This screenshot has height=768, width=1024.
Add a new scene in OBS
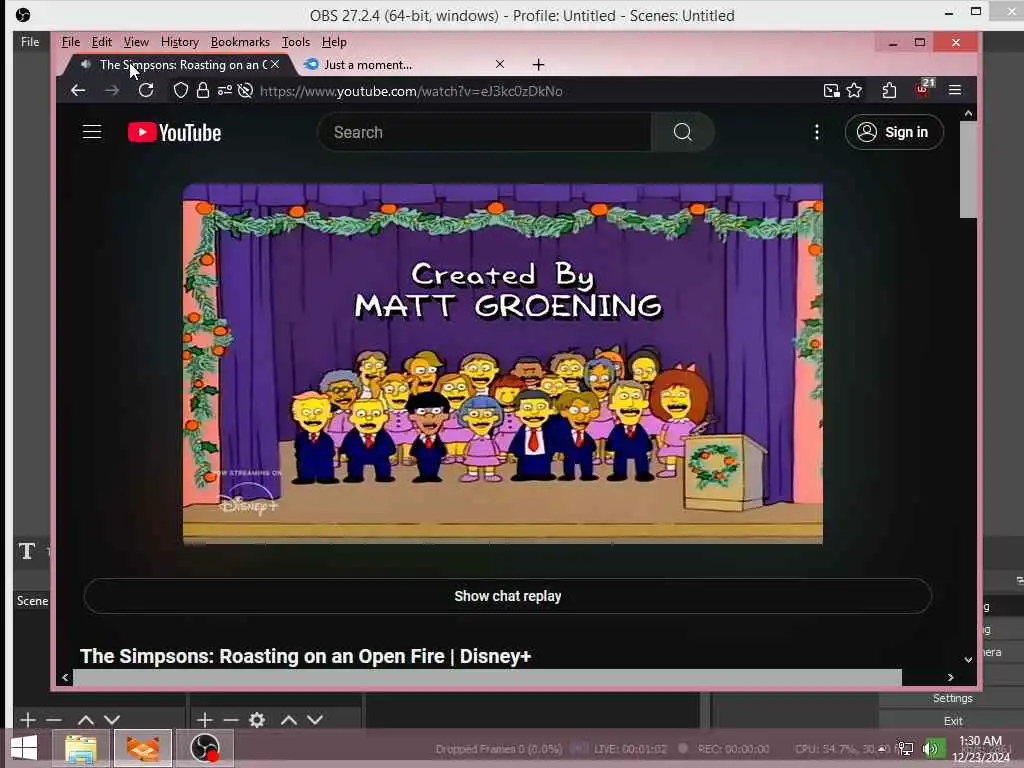(27, 720)
